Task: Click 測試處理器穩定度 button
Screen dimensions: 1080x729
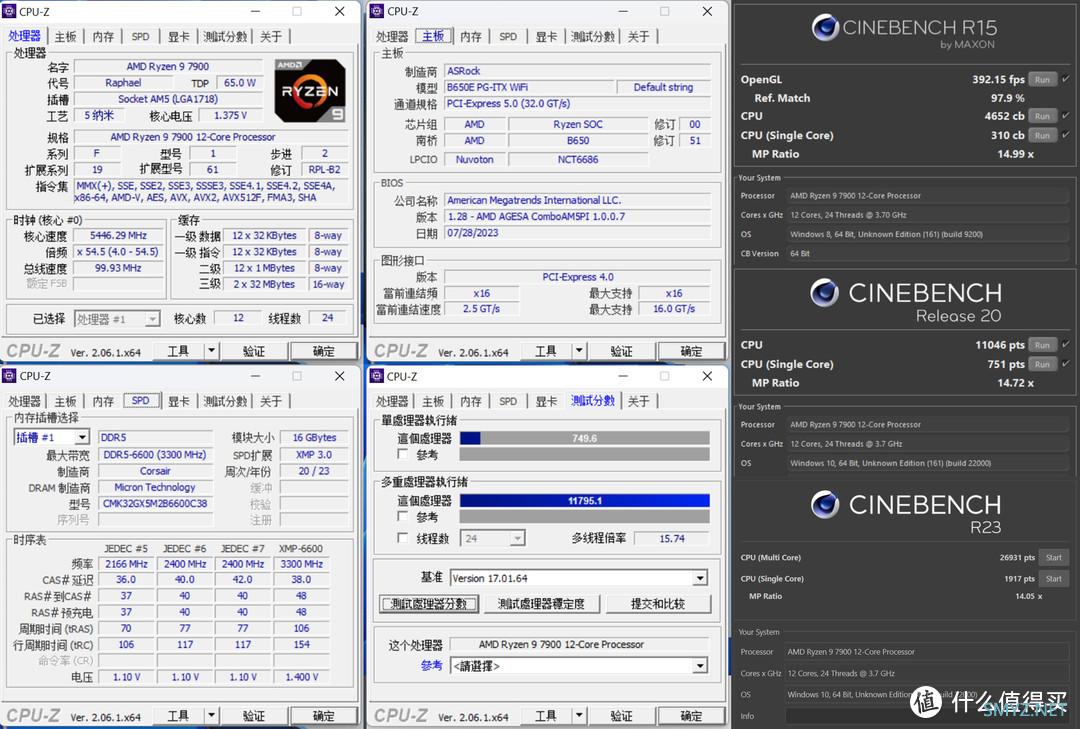Action: [x=541, y=604]
